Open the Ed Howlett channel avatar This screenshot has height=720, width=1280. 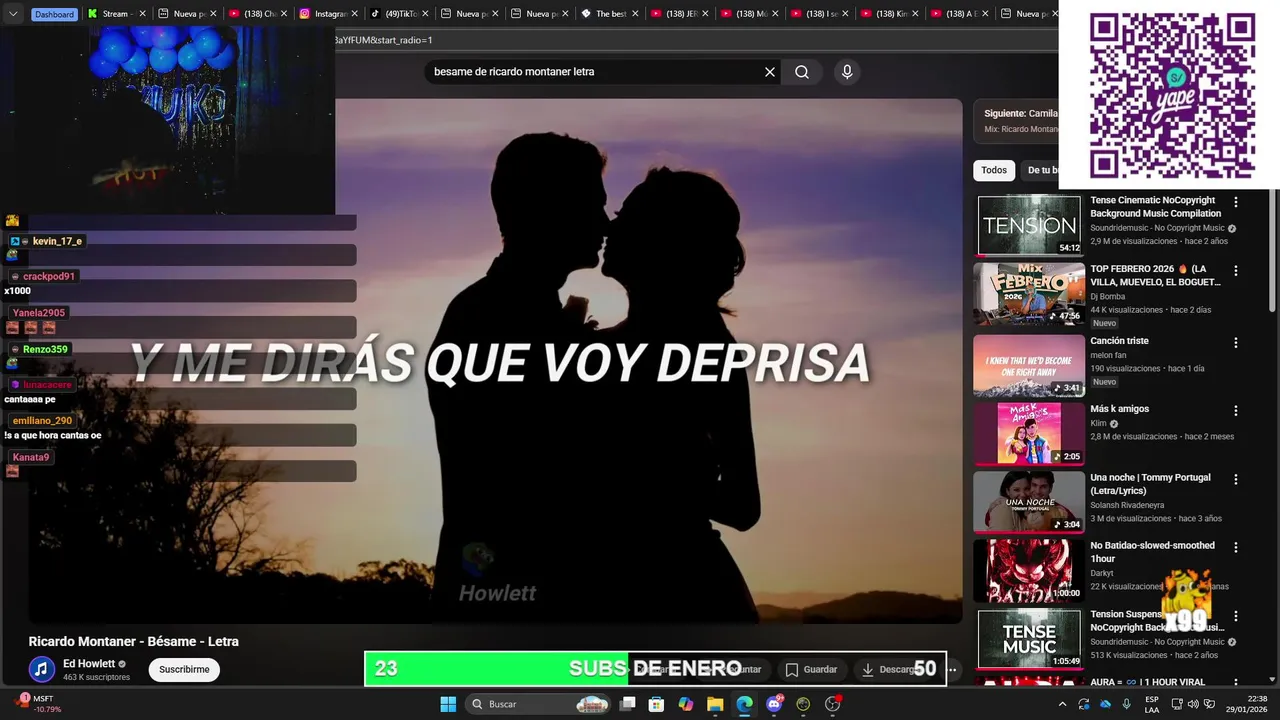coord(41,669)
